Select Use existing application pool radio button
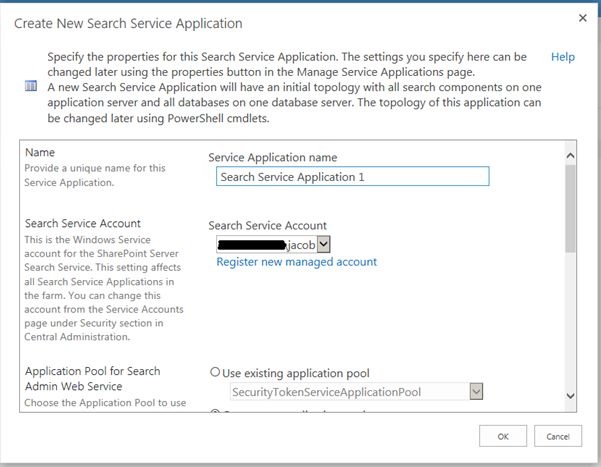The height and width of the screenshot is (467, 601). [x=215, y=372]
